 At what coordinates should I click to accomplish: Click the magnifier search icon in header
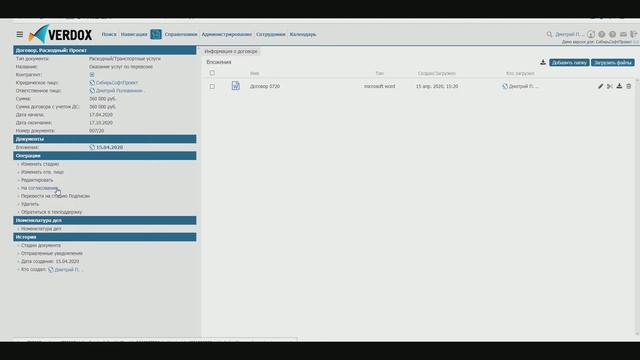pos(549,34)
